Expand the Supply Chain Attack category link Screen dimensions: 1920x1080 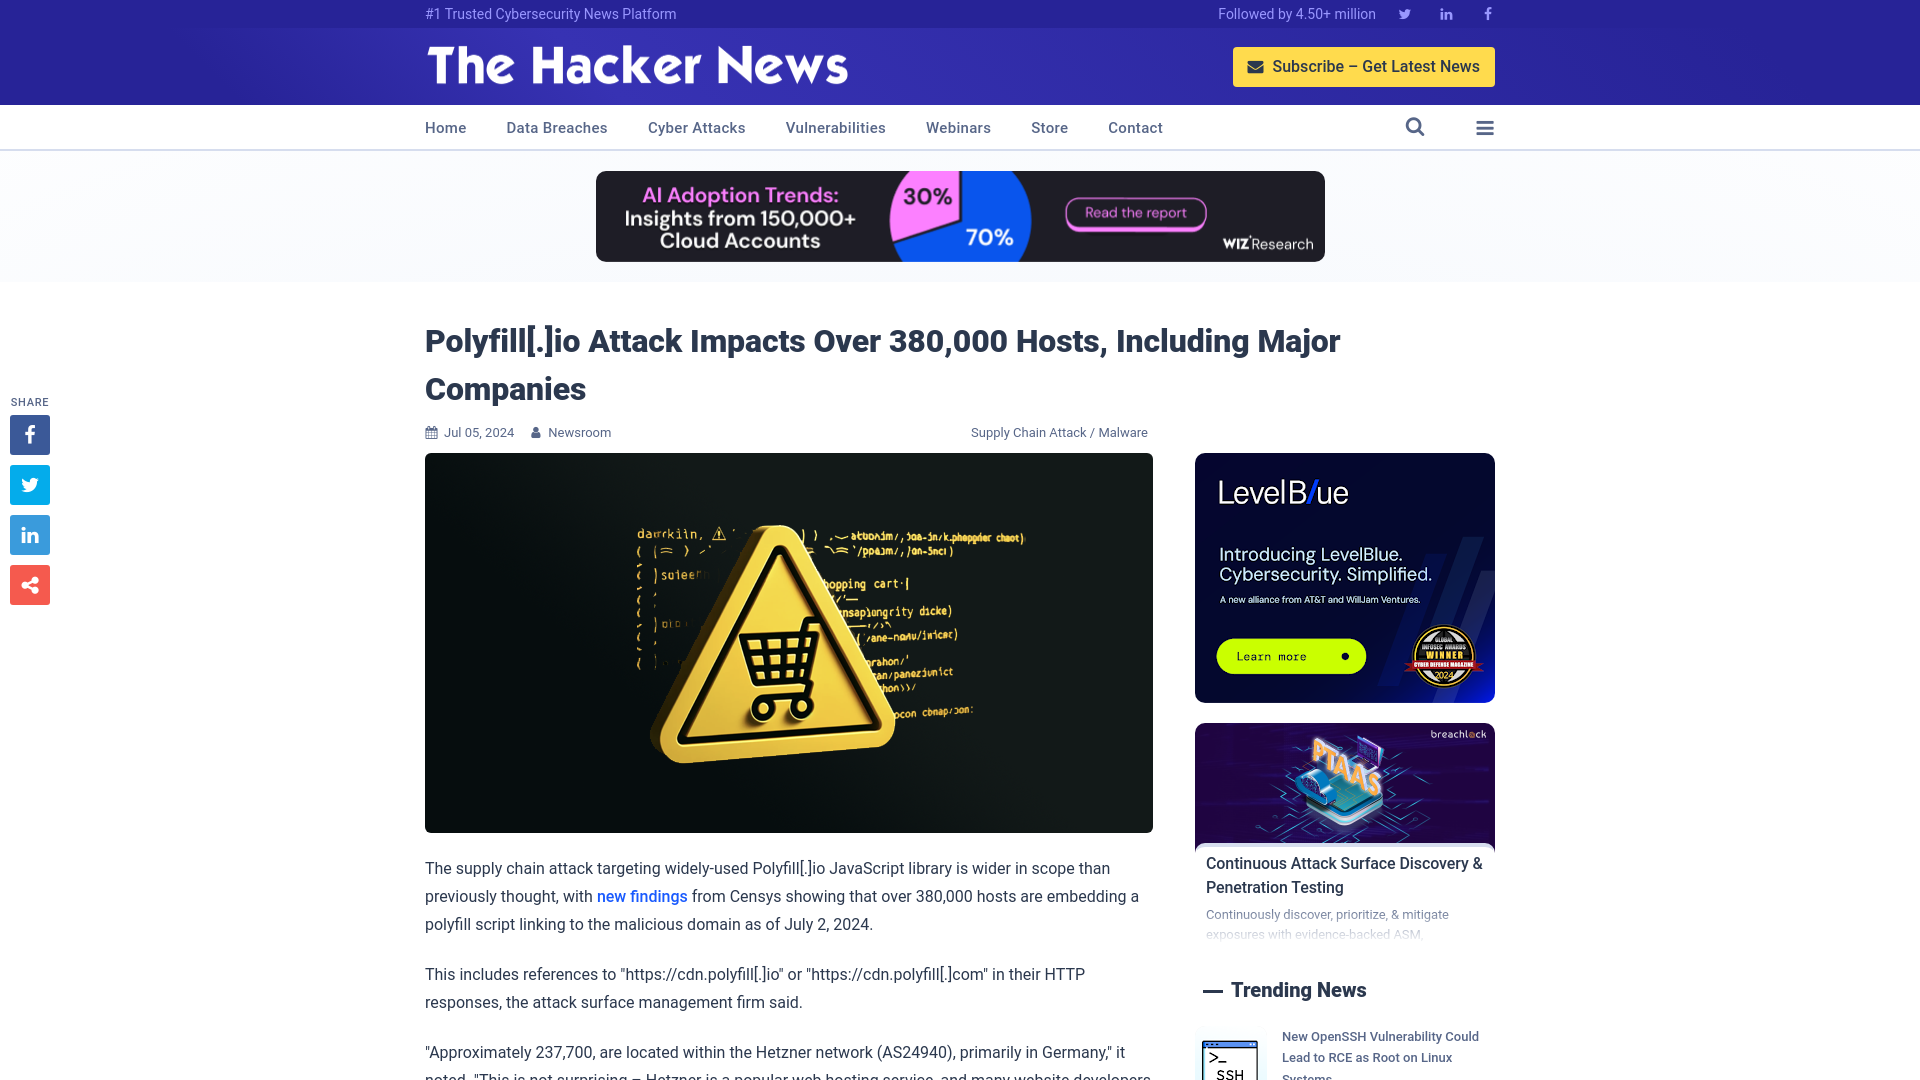[1029, 433]
